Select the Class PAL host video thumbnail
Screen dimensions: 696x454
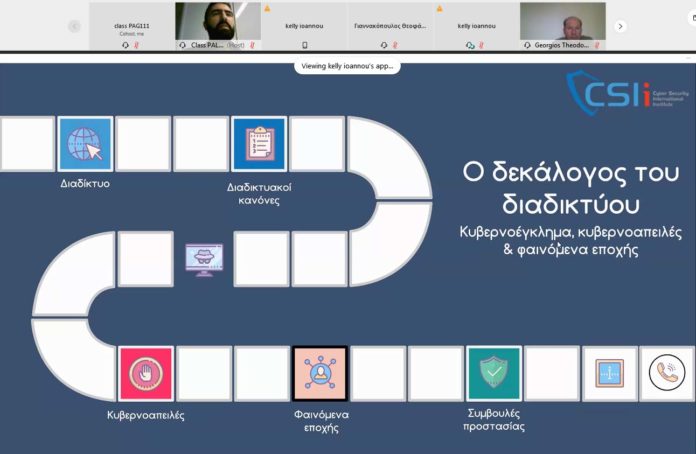coord(218,26)
